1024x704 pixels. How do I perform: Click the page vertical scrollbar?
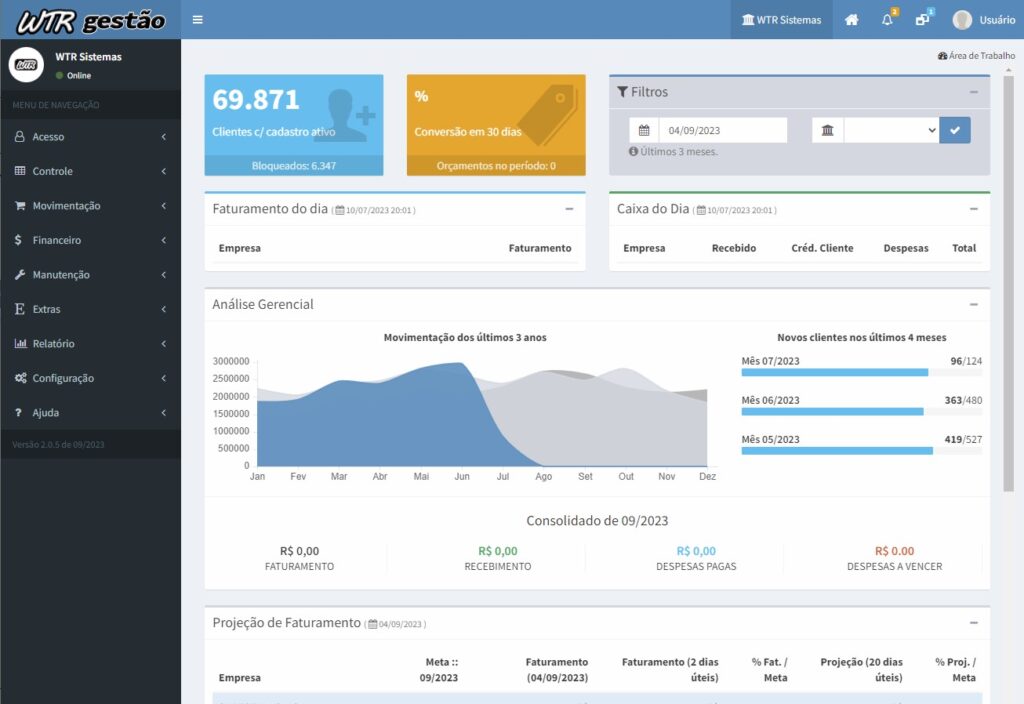tap(1009, 284)
